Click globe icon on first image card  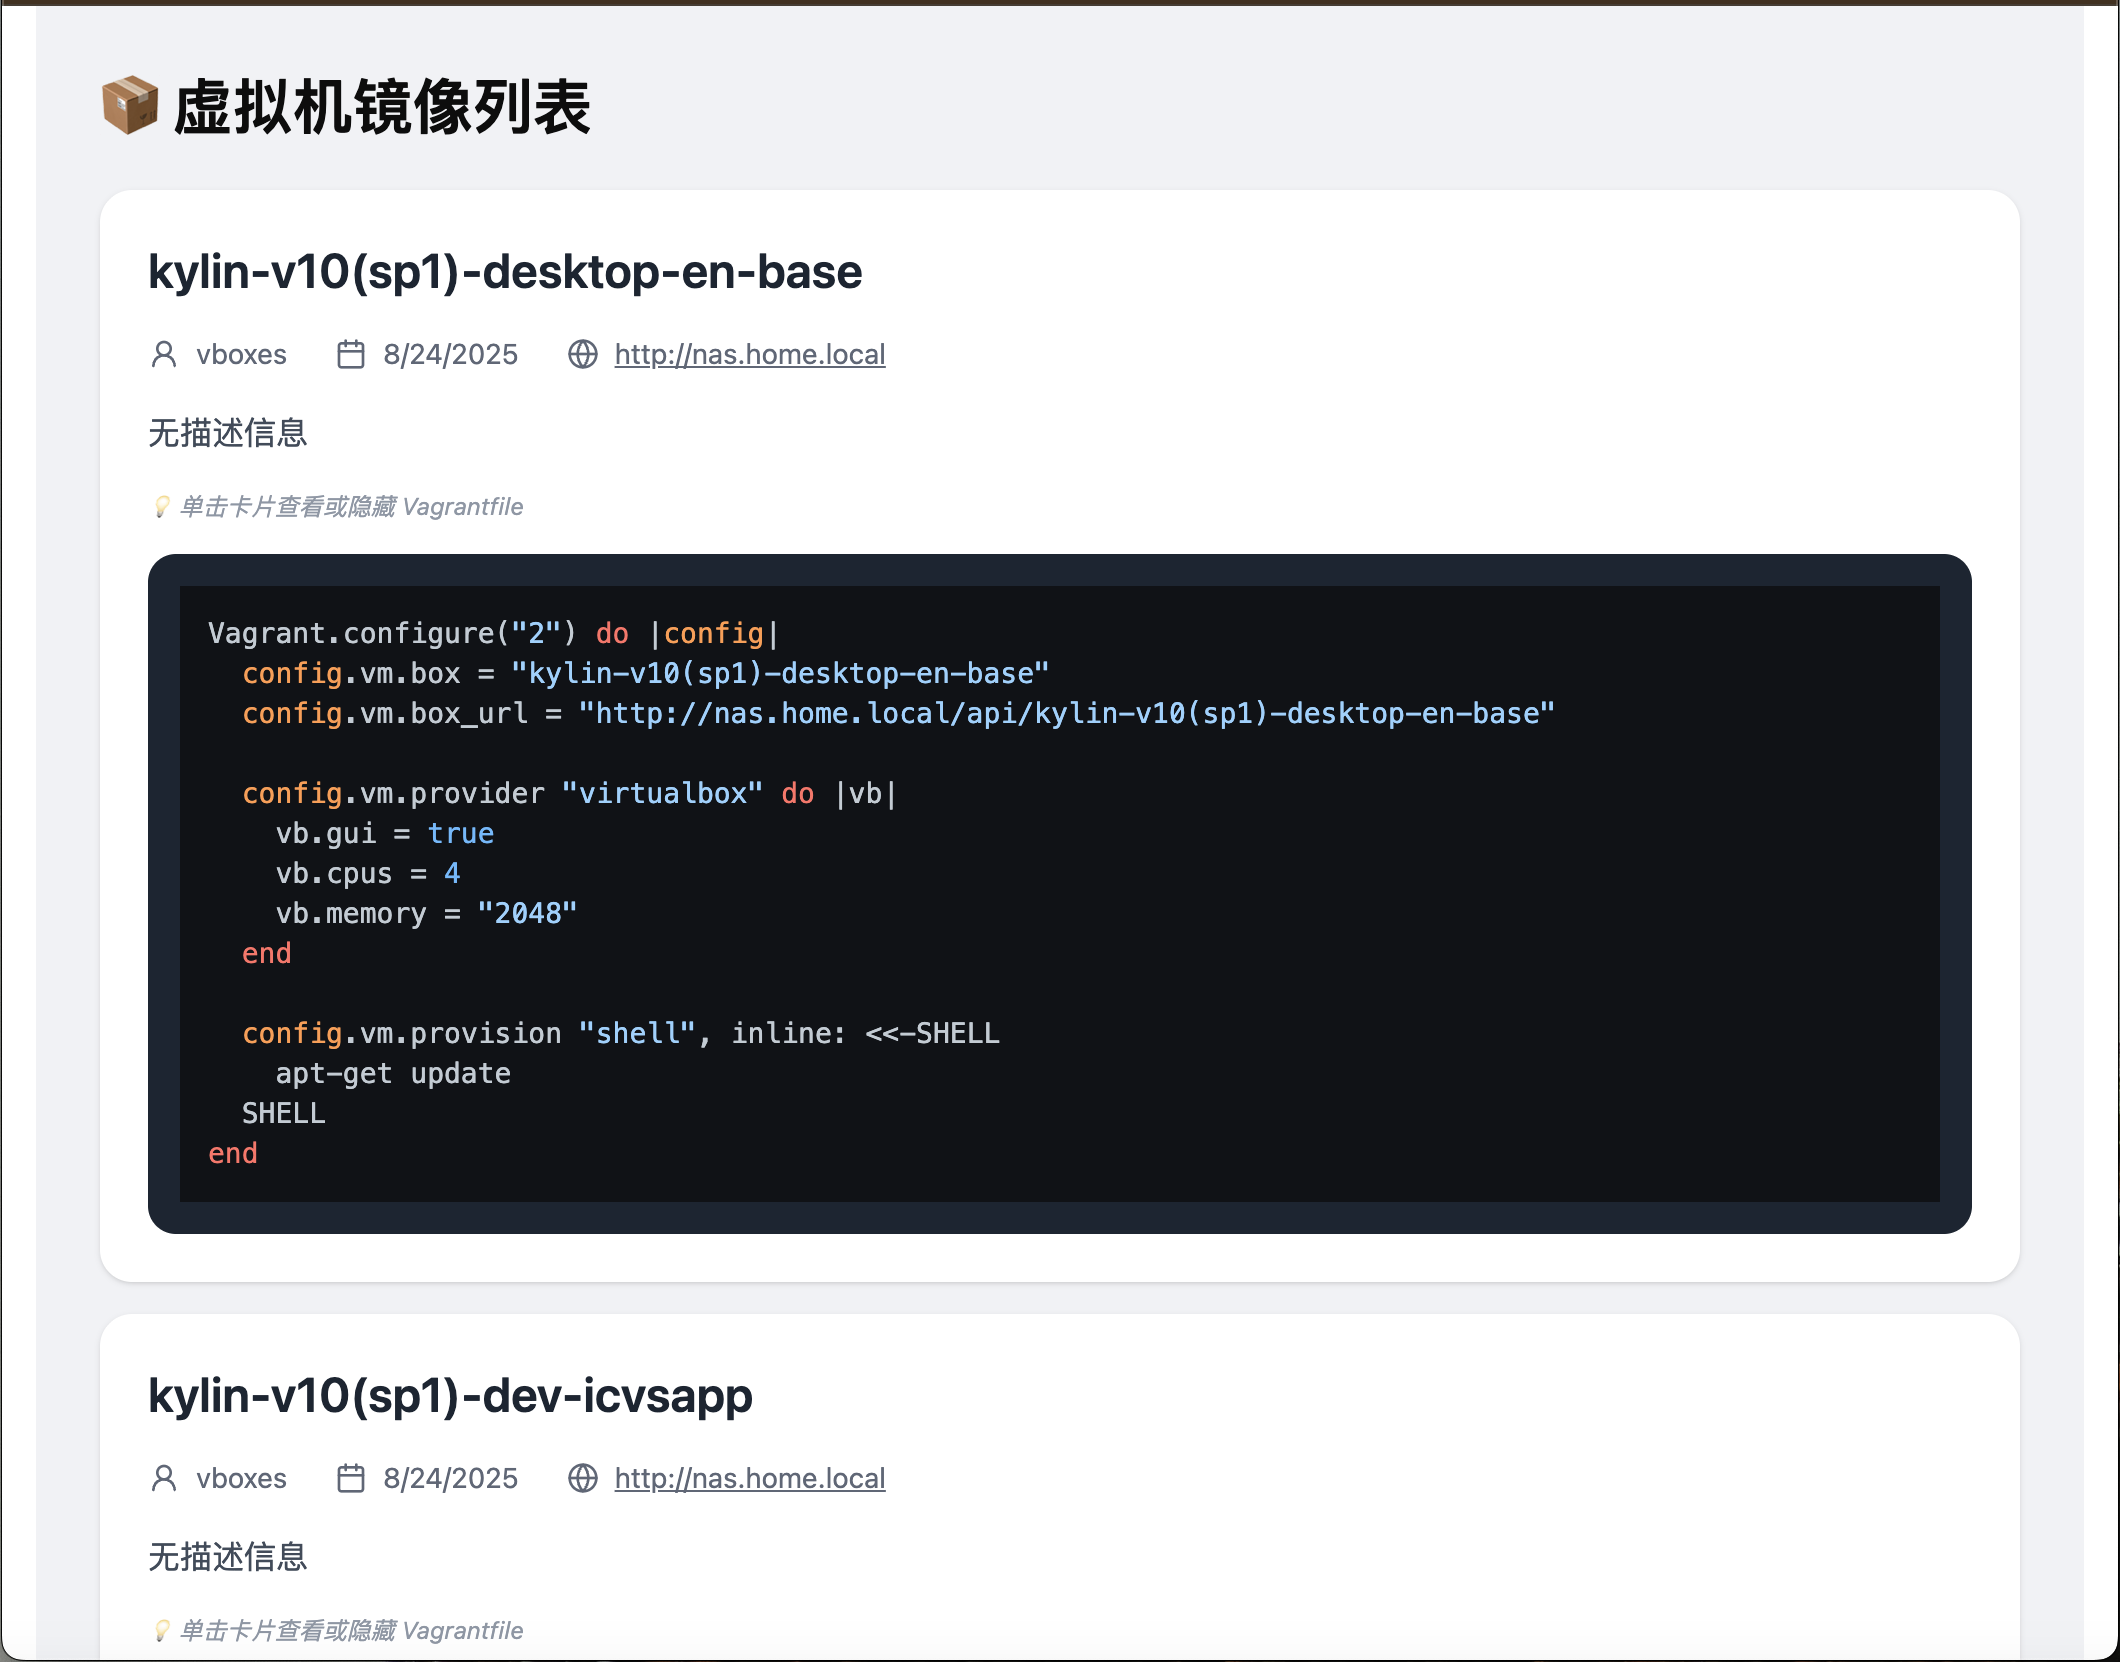tap(583, 354)
